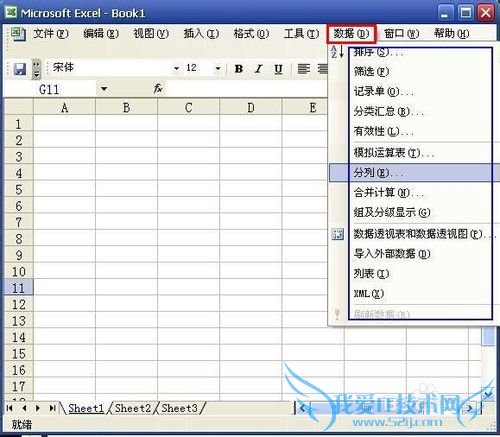Click the 数据(D) menu
Screen dimensions: 500x437
(351, 34)
